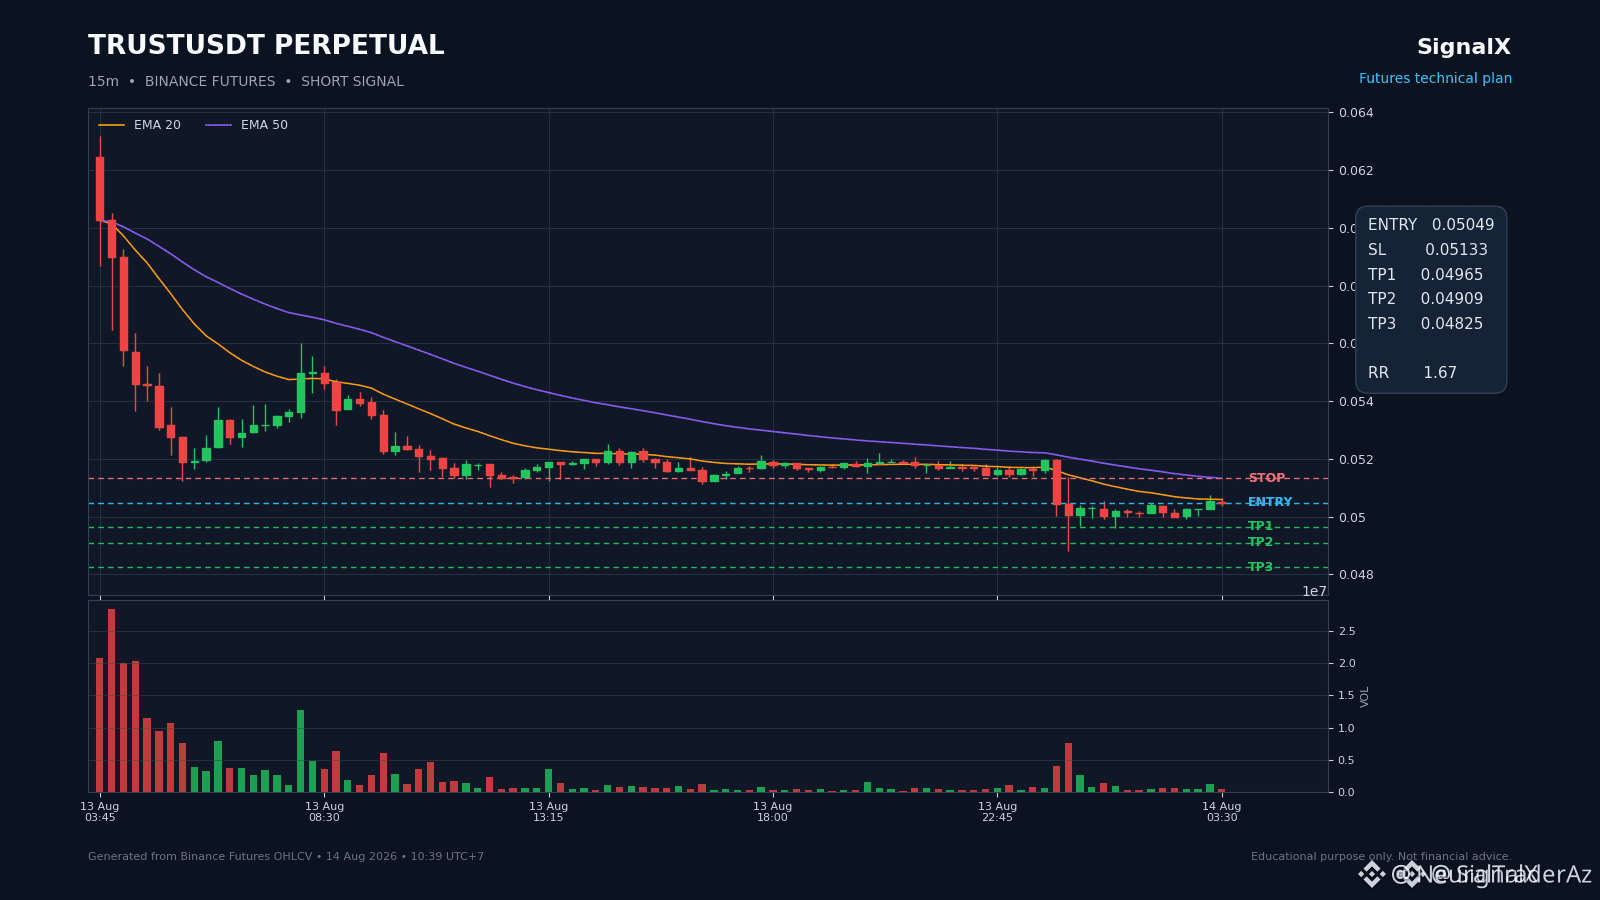Click the TRUSTUSDT PERPETUAL chart title
This screenshot has width=1600, height=900.
click(x=266, y=46)
